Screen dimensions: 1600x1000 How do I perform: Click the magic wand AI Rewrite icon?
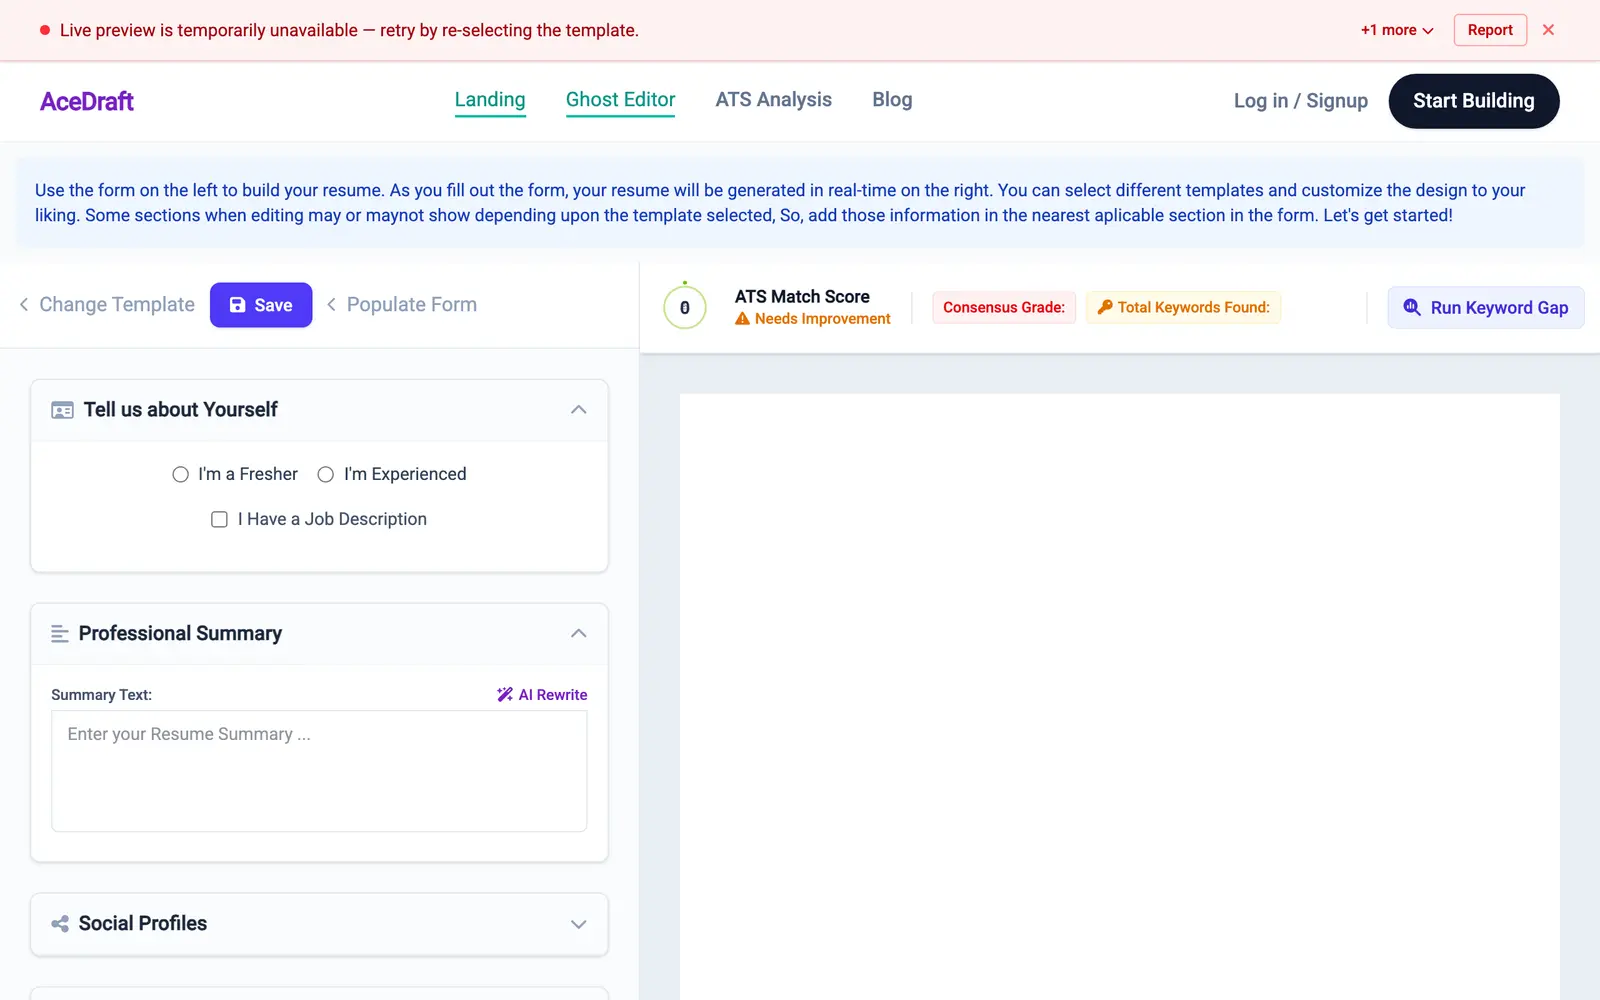(505, 695)
